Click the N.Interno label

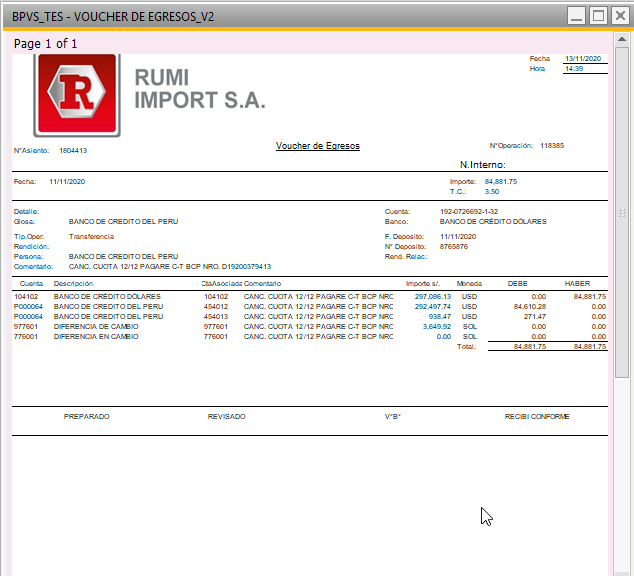click(x=482, y=165)
